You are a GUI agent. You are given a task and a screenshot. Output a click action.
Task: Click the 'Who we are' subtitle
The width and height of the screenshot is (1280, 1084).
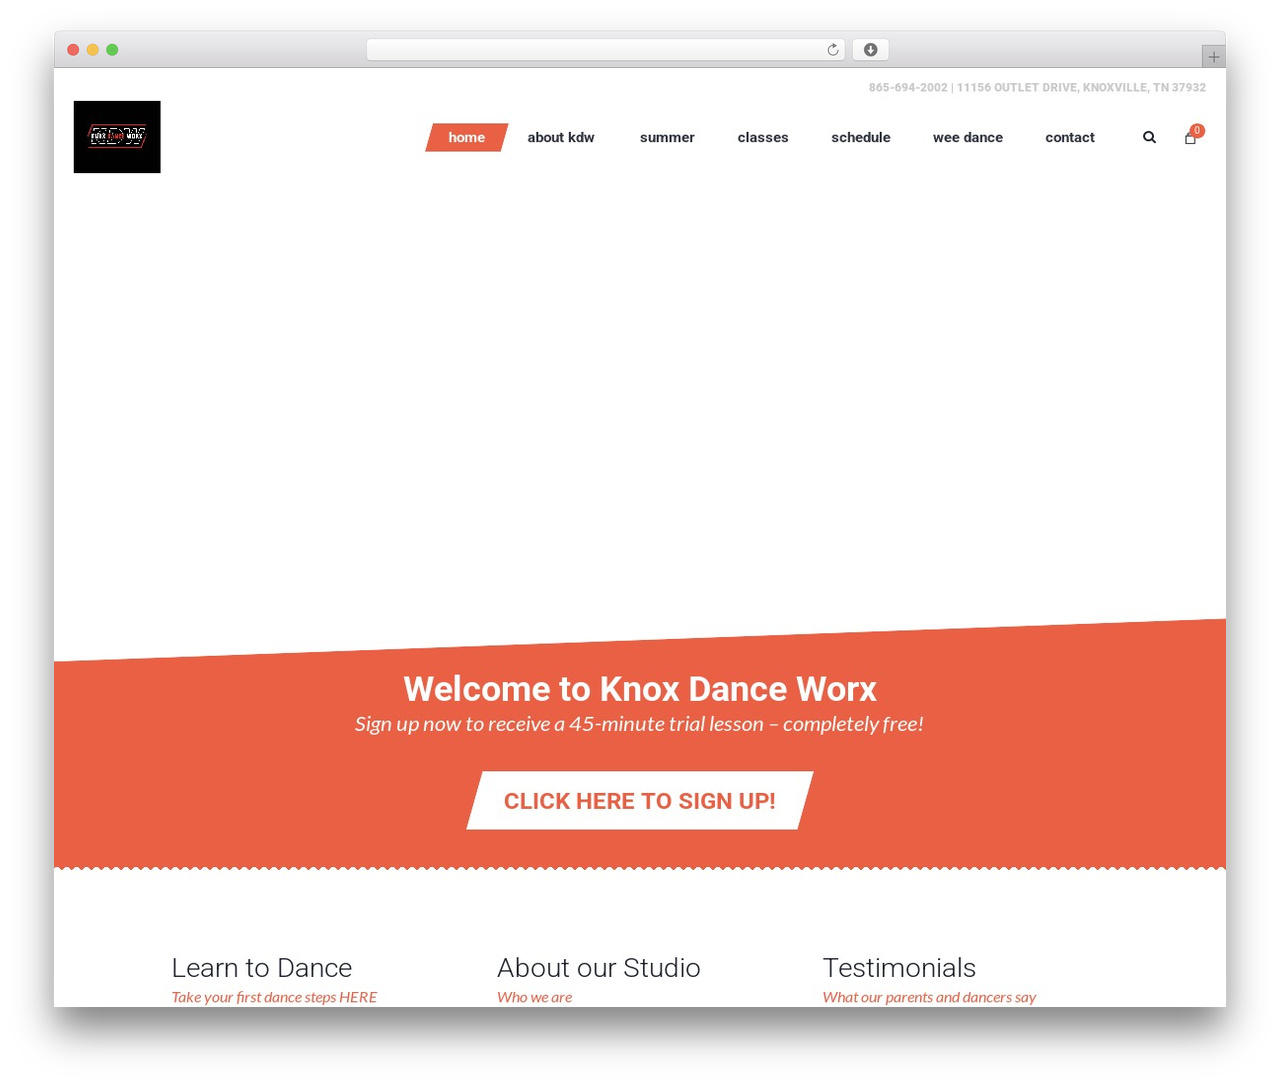coord(535,997)
